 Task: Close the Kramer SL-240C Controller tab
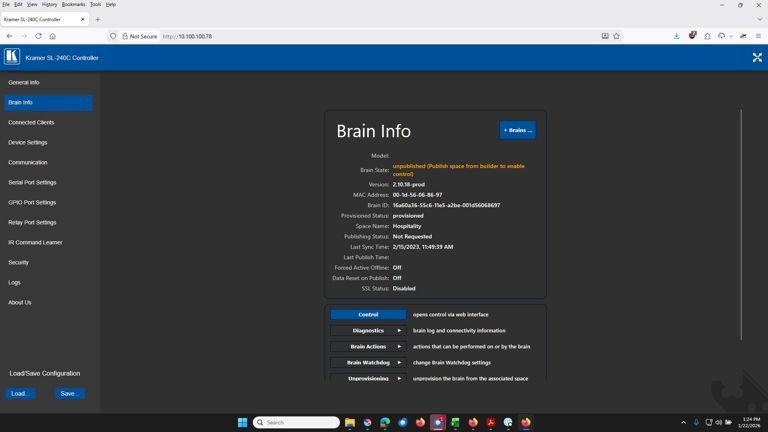82,20
